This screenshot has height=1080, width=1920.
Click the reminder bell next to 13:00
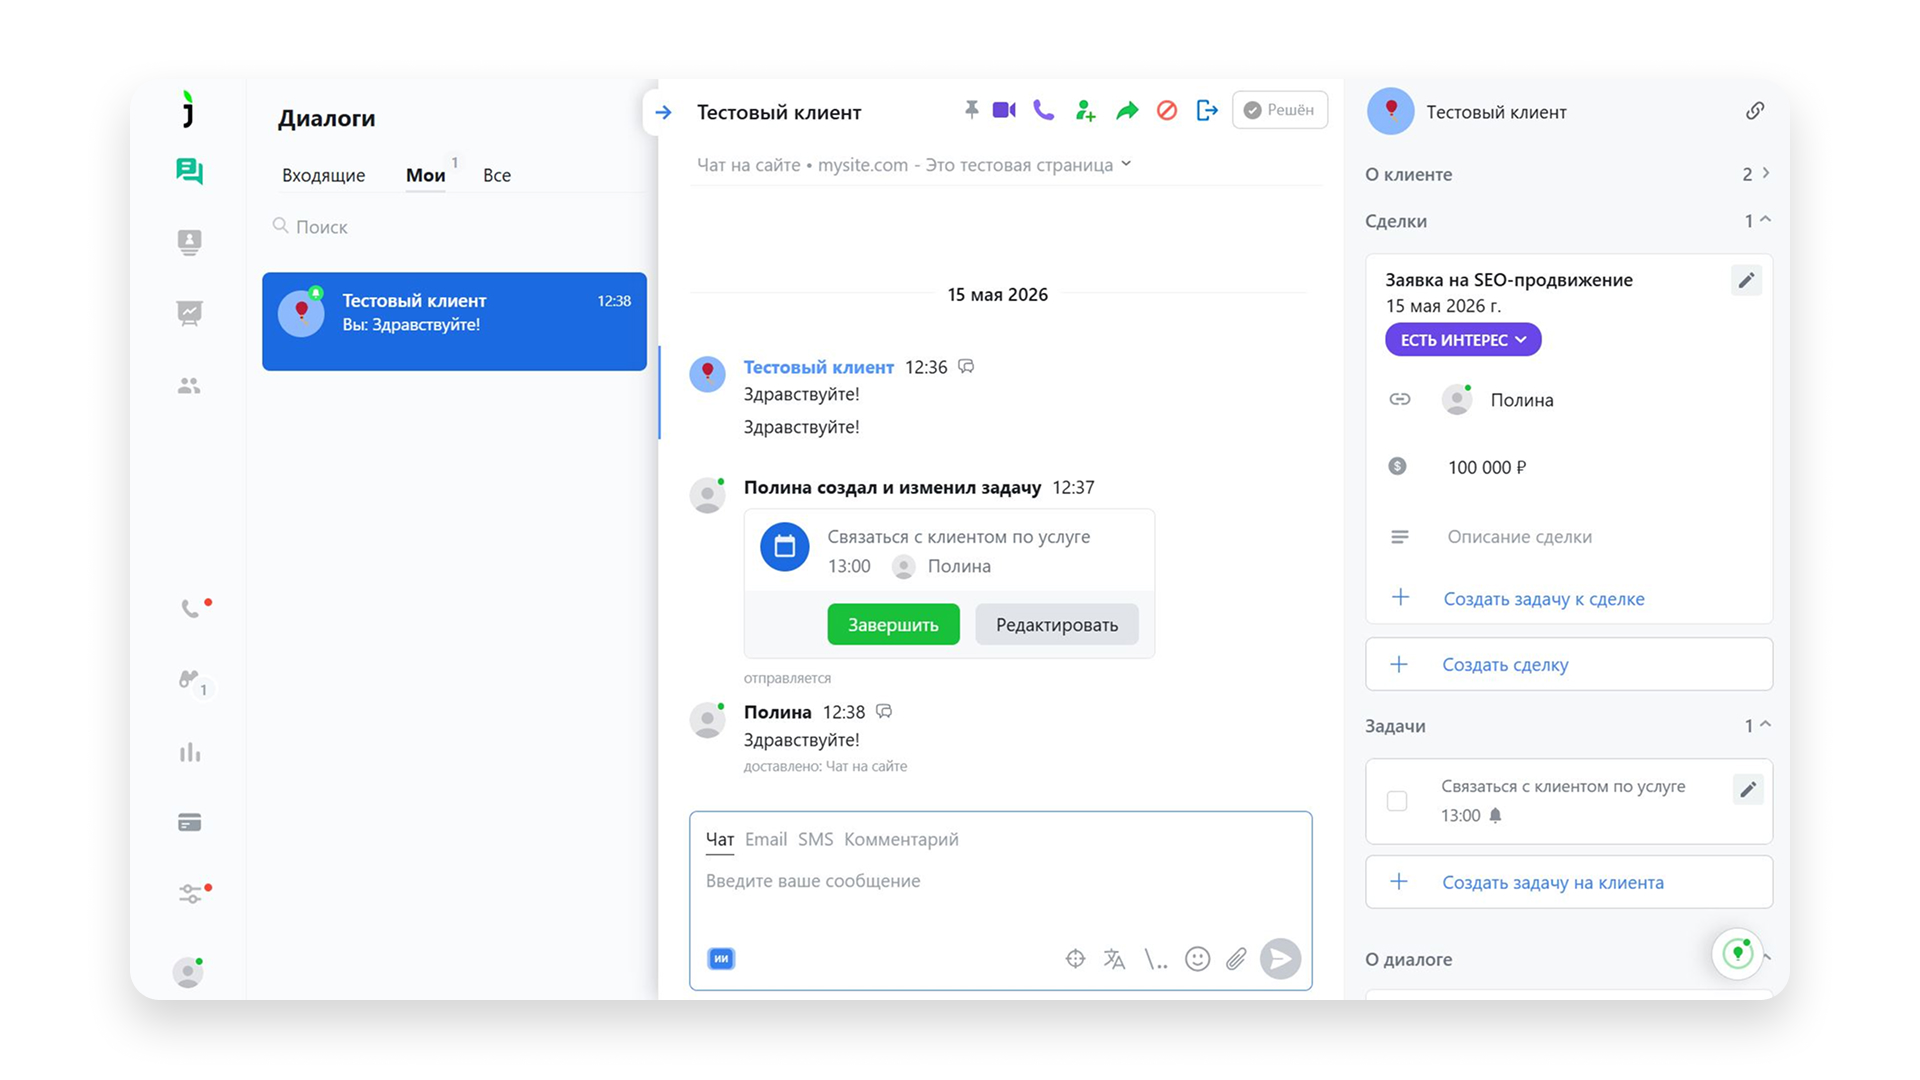pyautogui.click(x=1495, y=816)
